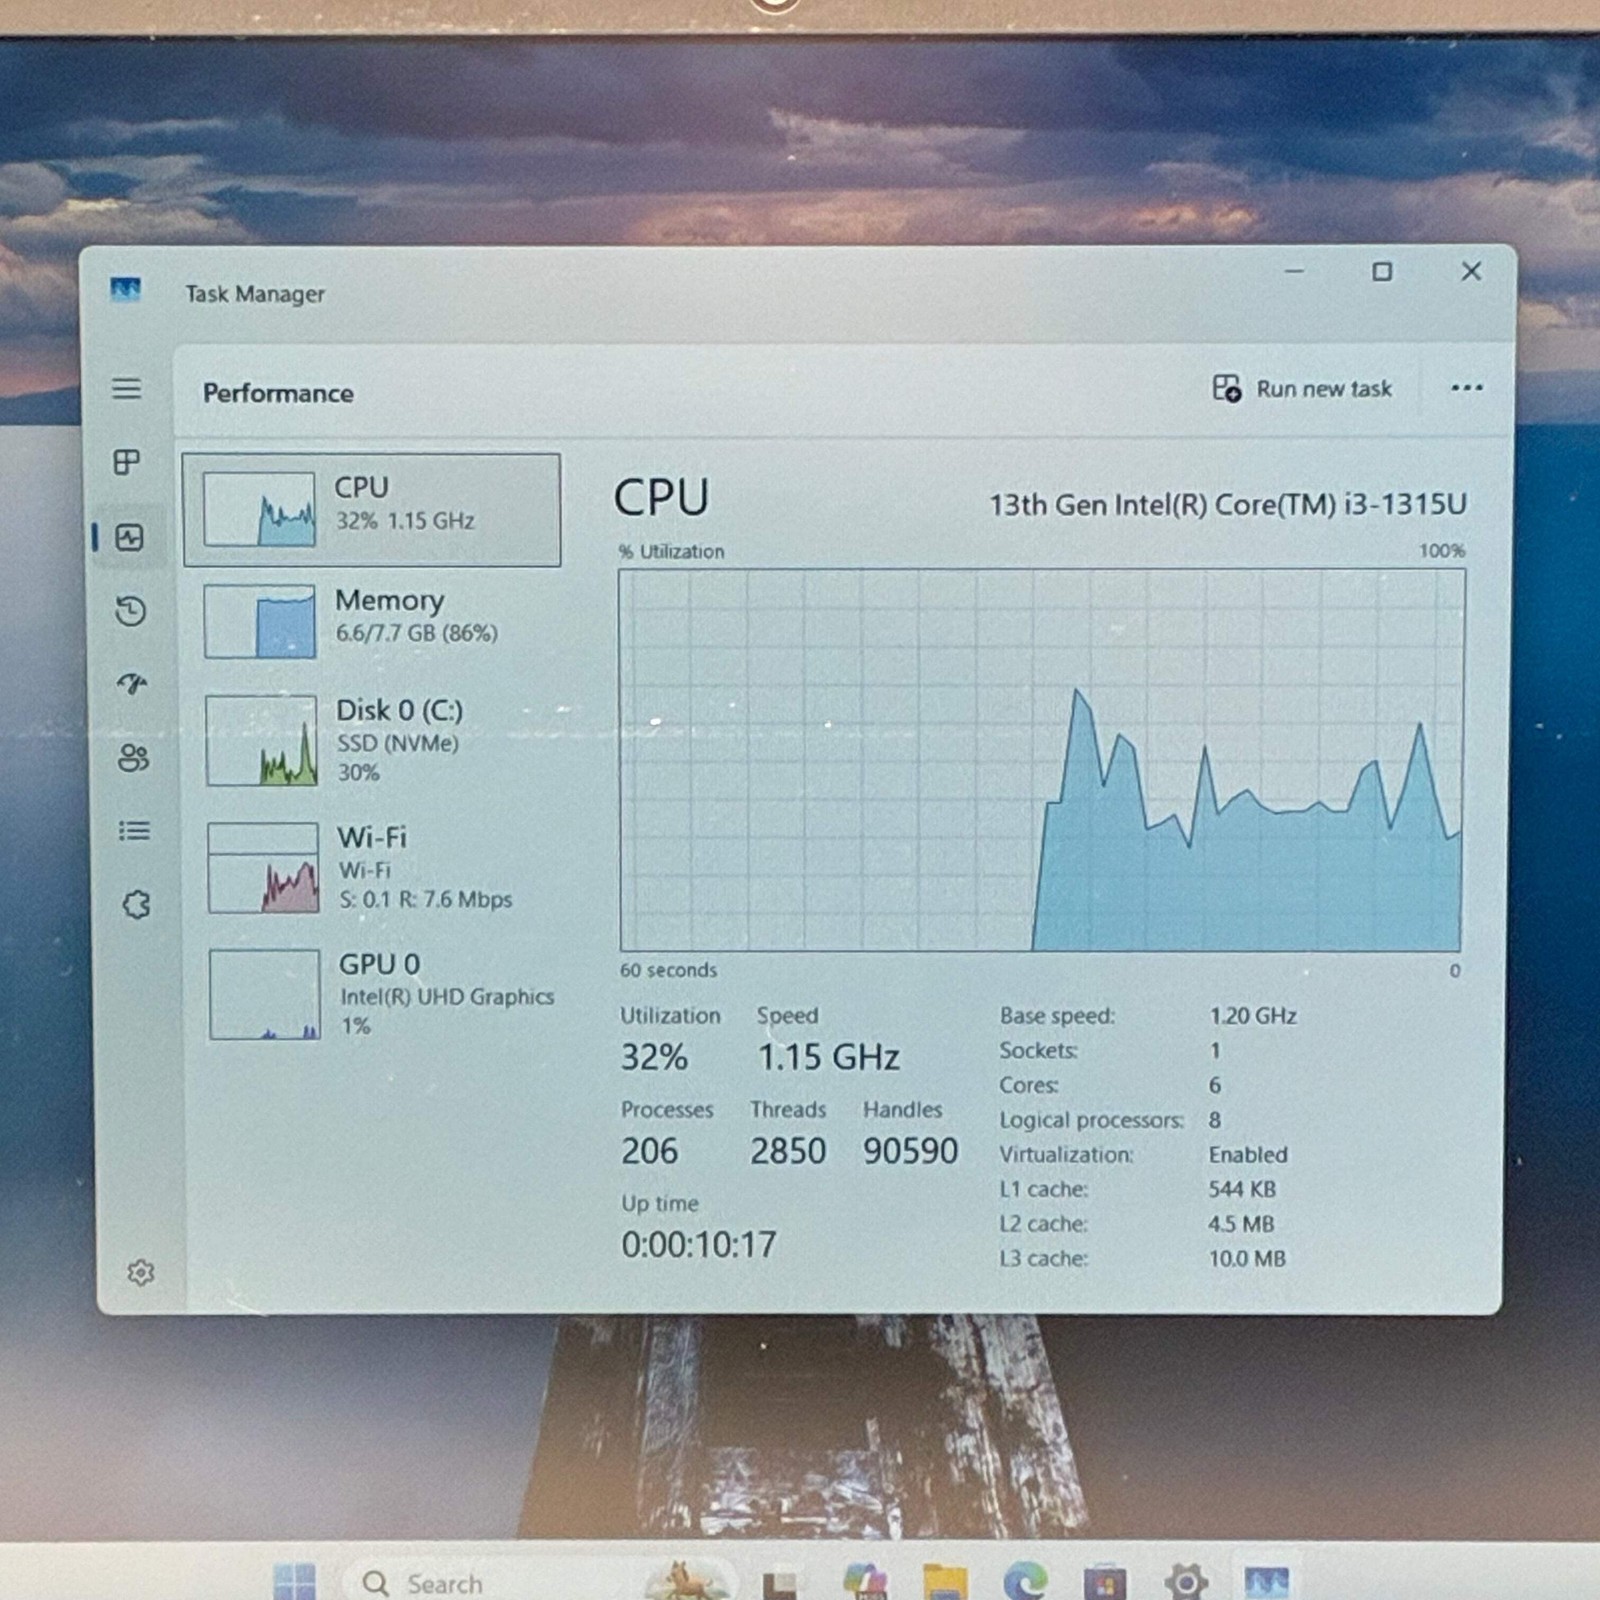This screenshot has width=1600, height=1600.
Task: Click the Performance page heading
Action: [x=278, y=393]
